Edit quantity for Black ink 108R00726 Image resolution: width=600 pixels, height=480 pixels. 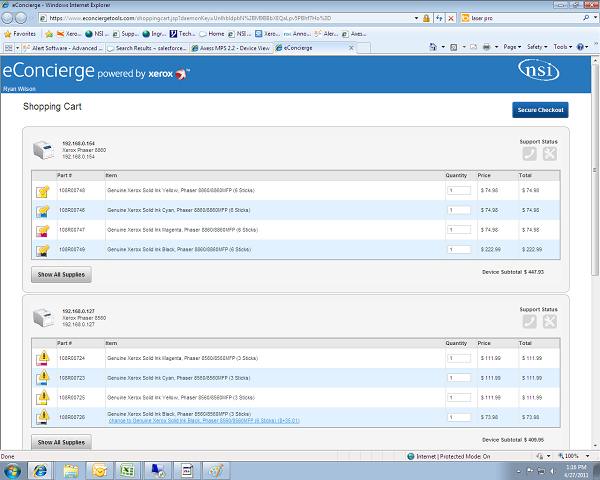tap(459, 417)
